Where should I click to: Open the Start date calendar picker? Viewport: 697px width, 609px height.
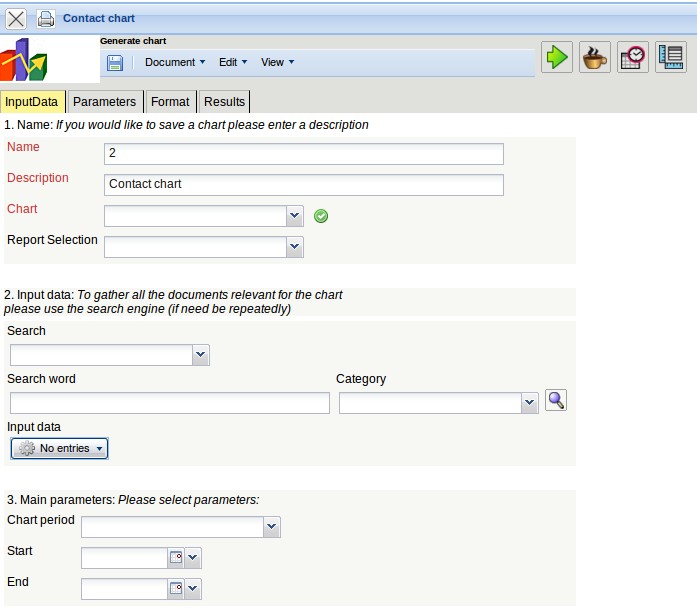point(176,558)
